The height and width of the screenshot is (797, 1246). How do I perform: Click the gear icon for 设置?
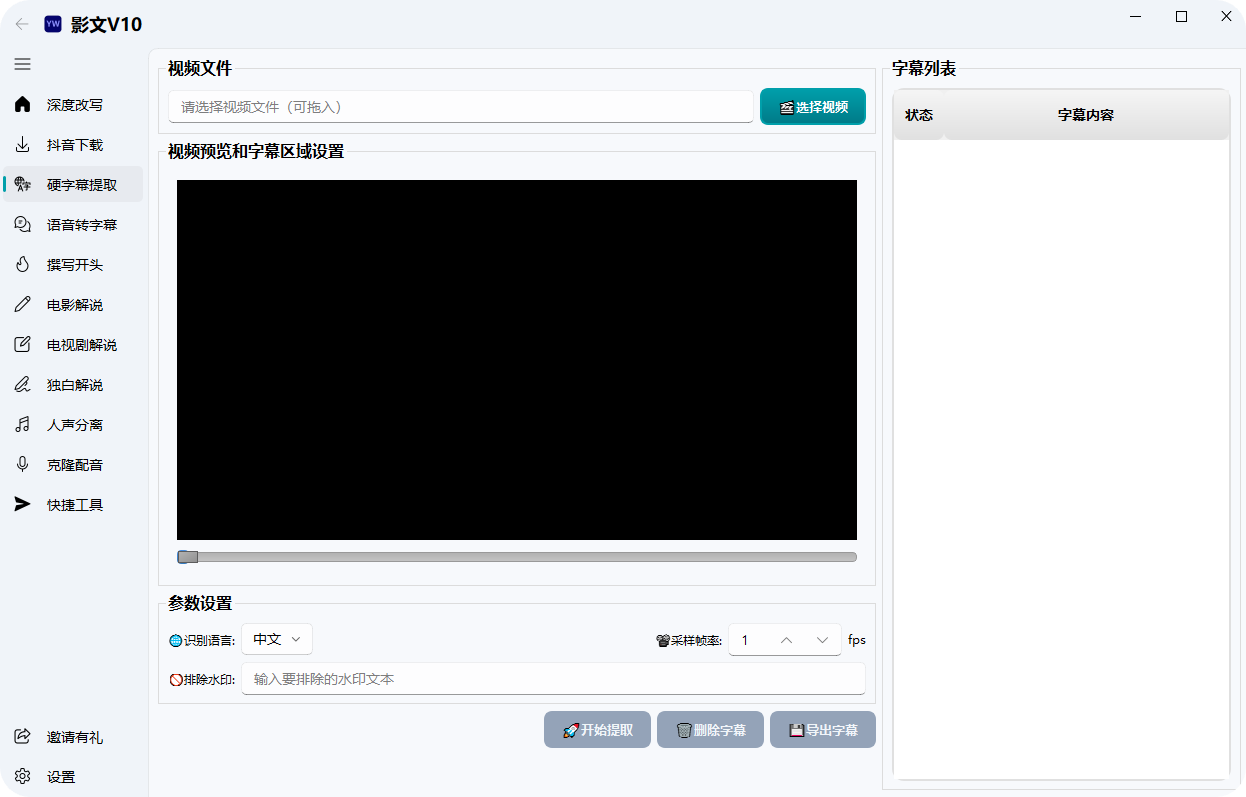[22, 777]
